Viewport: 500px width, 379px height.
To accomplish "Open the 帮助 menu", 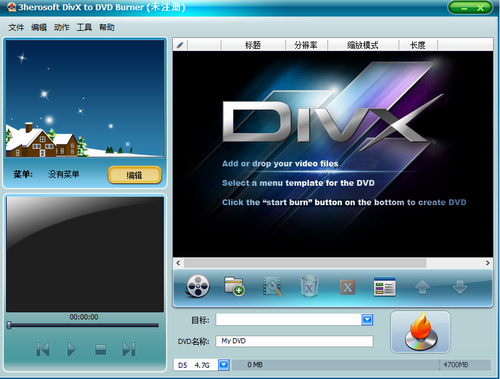I will (x=107, y=27).
